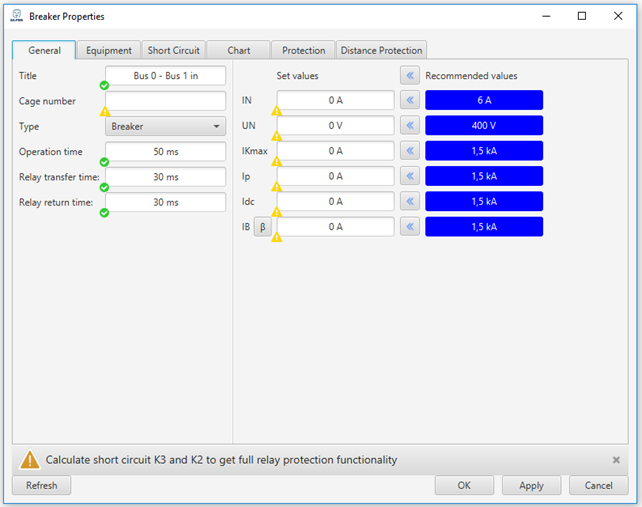Maximize the Breaker Properties window
Image resolution: width=642 pixels, height=507 pixels.
[x=582, y=16]
